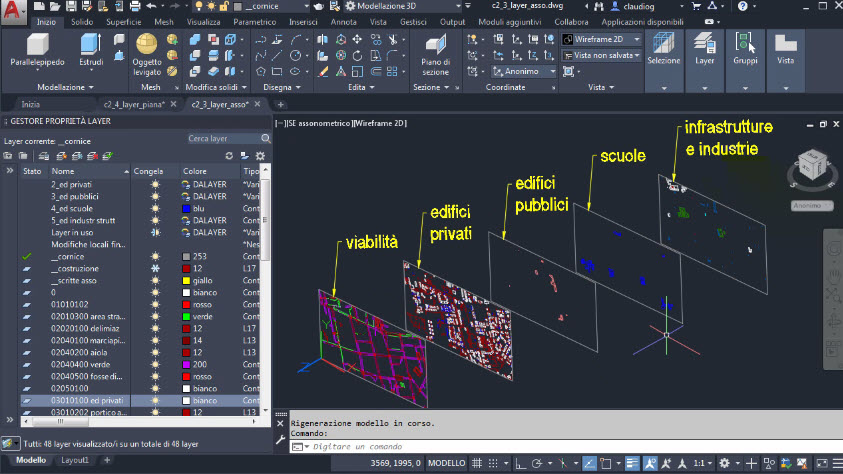Viewport: 843px width, 474px height.
Task: Click the shopping cart icon in title bar
Action: point(696,6)
